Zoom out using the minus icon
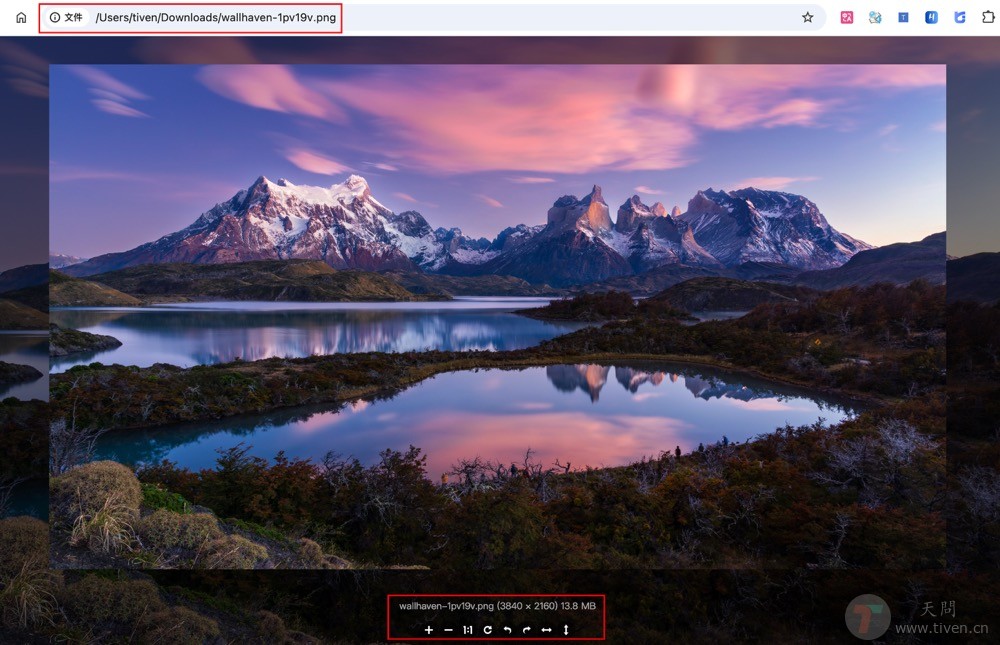 (447, 630)
